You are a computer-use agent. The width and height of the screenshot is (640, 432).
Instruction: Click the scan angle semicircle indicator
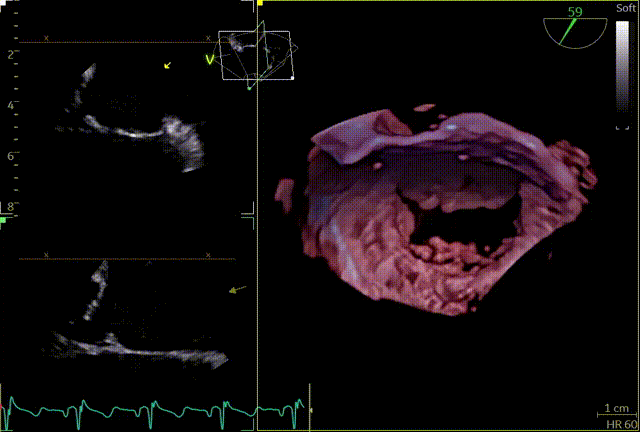574,32
